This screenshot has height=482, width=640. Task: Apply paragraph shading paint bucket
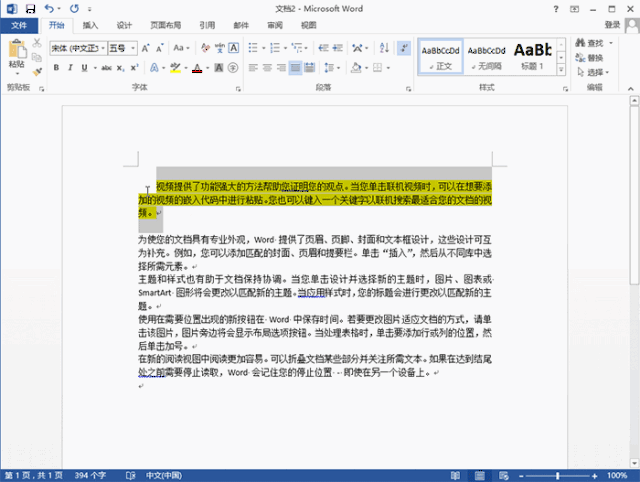pos(356,68)
